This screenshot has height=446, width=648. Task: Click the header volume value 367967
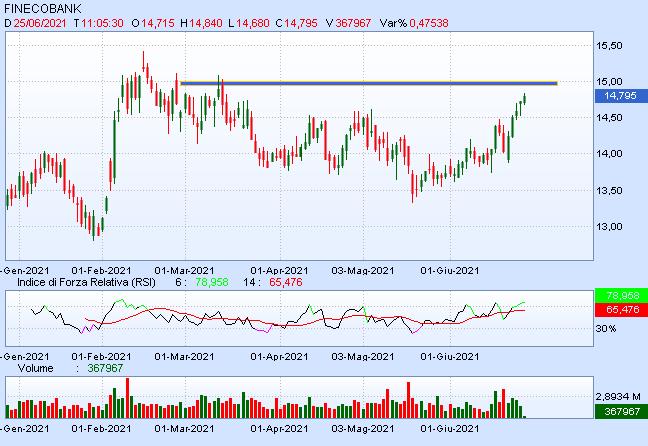(x=353, y=23)
